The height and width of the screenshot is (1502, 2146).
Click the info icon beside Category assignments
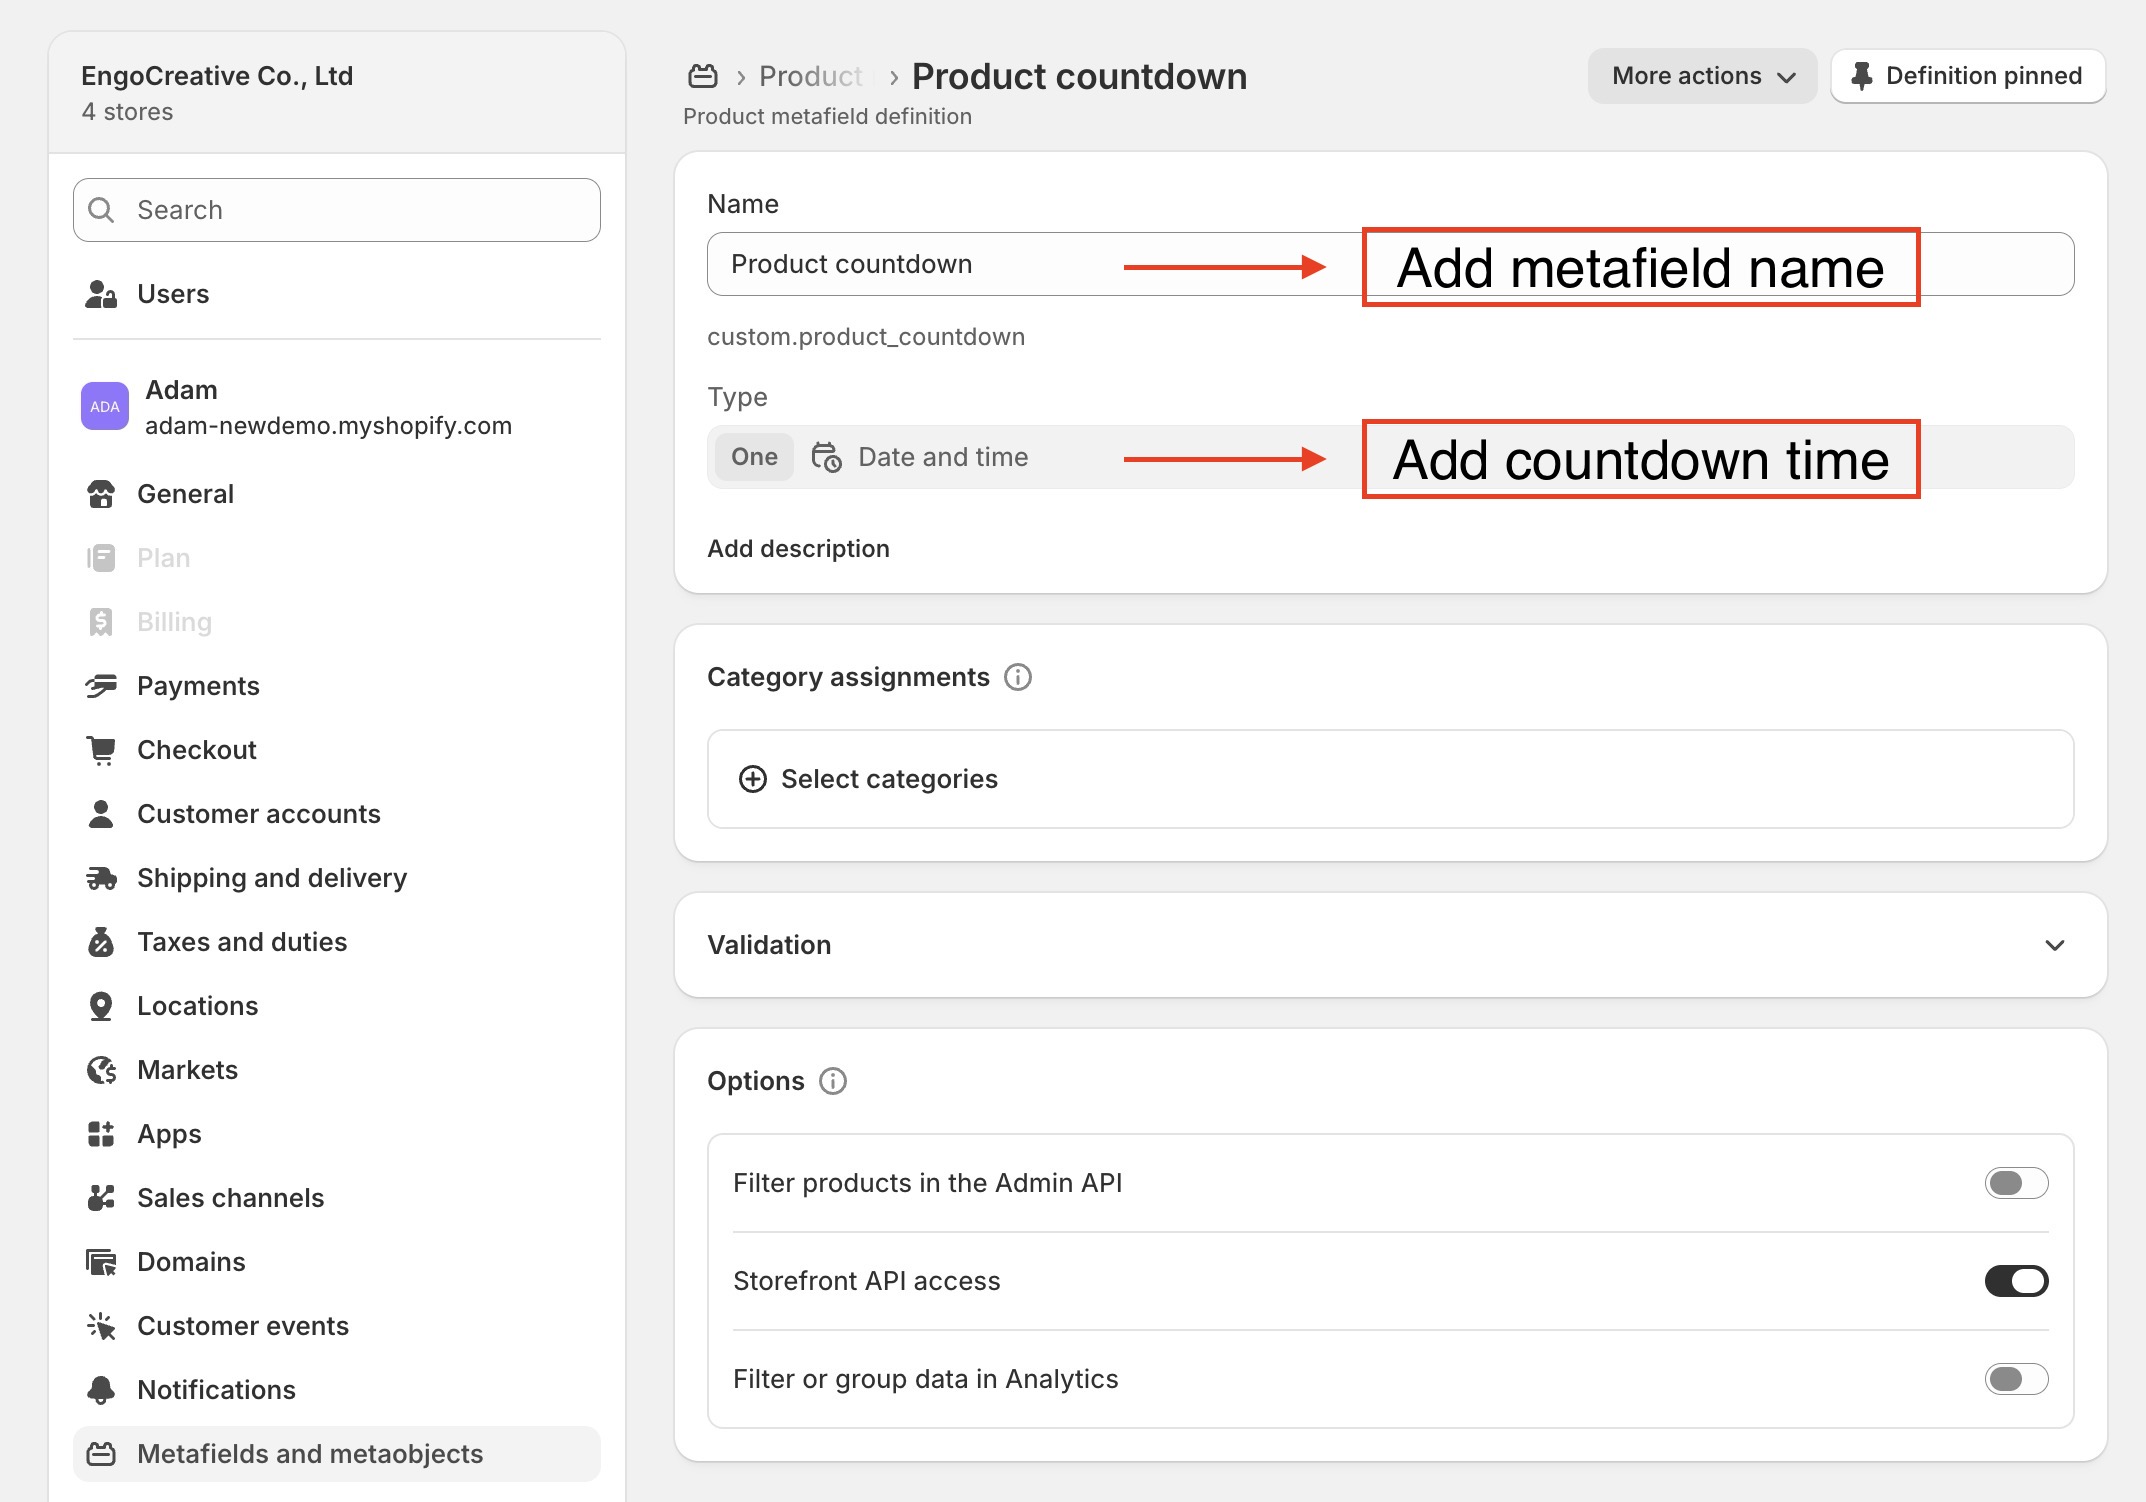(1018, 677)
